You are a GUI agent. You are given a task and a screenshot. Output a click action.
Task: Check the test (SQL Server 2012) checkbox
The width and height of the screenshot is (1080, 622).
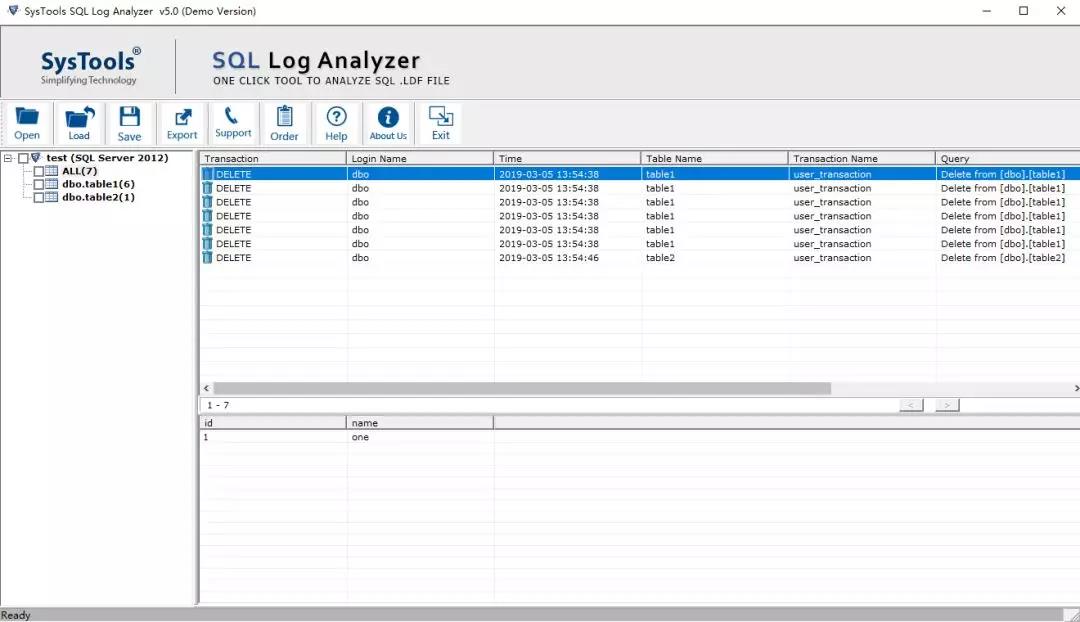pyautogui.click(x=23, y=158)
